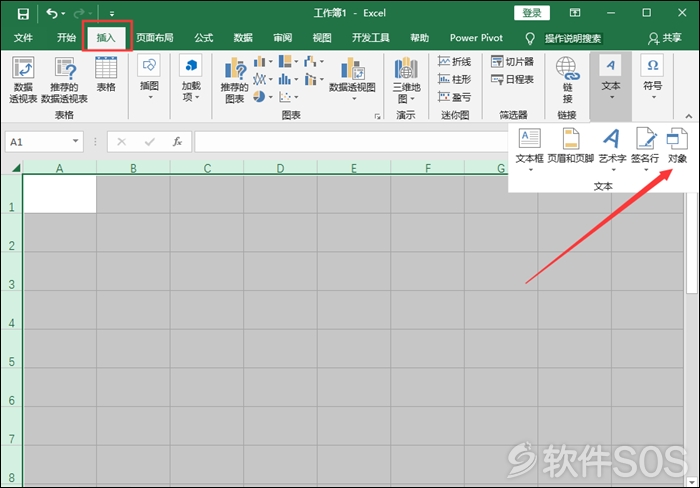Open the 插图 illustrations dropdown
Viewport: 700px width, 488px height.
click(x=149, y=77)
